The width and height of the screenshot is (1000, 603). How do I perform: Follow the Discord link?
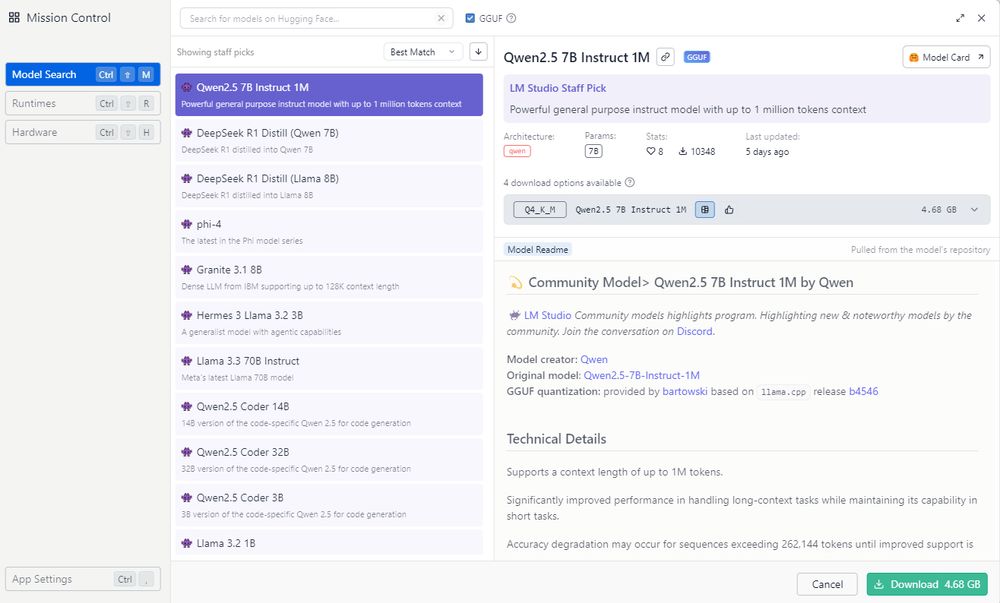click(695, 331)
